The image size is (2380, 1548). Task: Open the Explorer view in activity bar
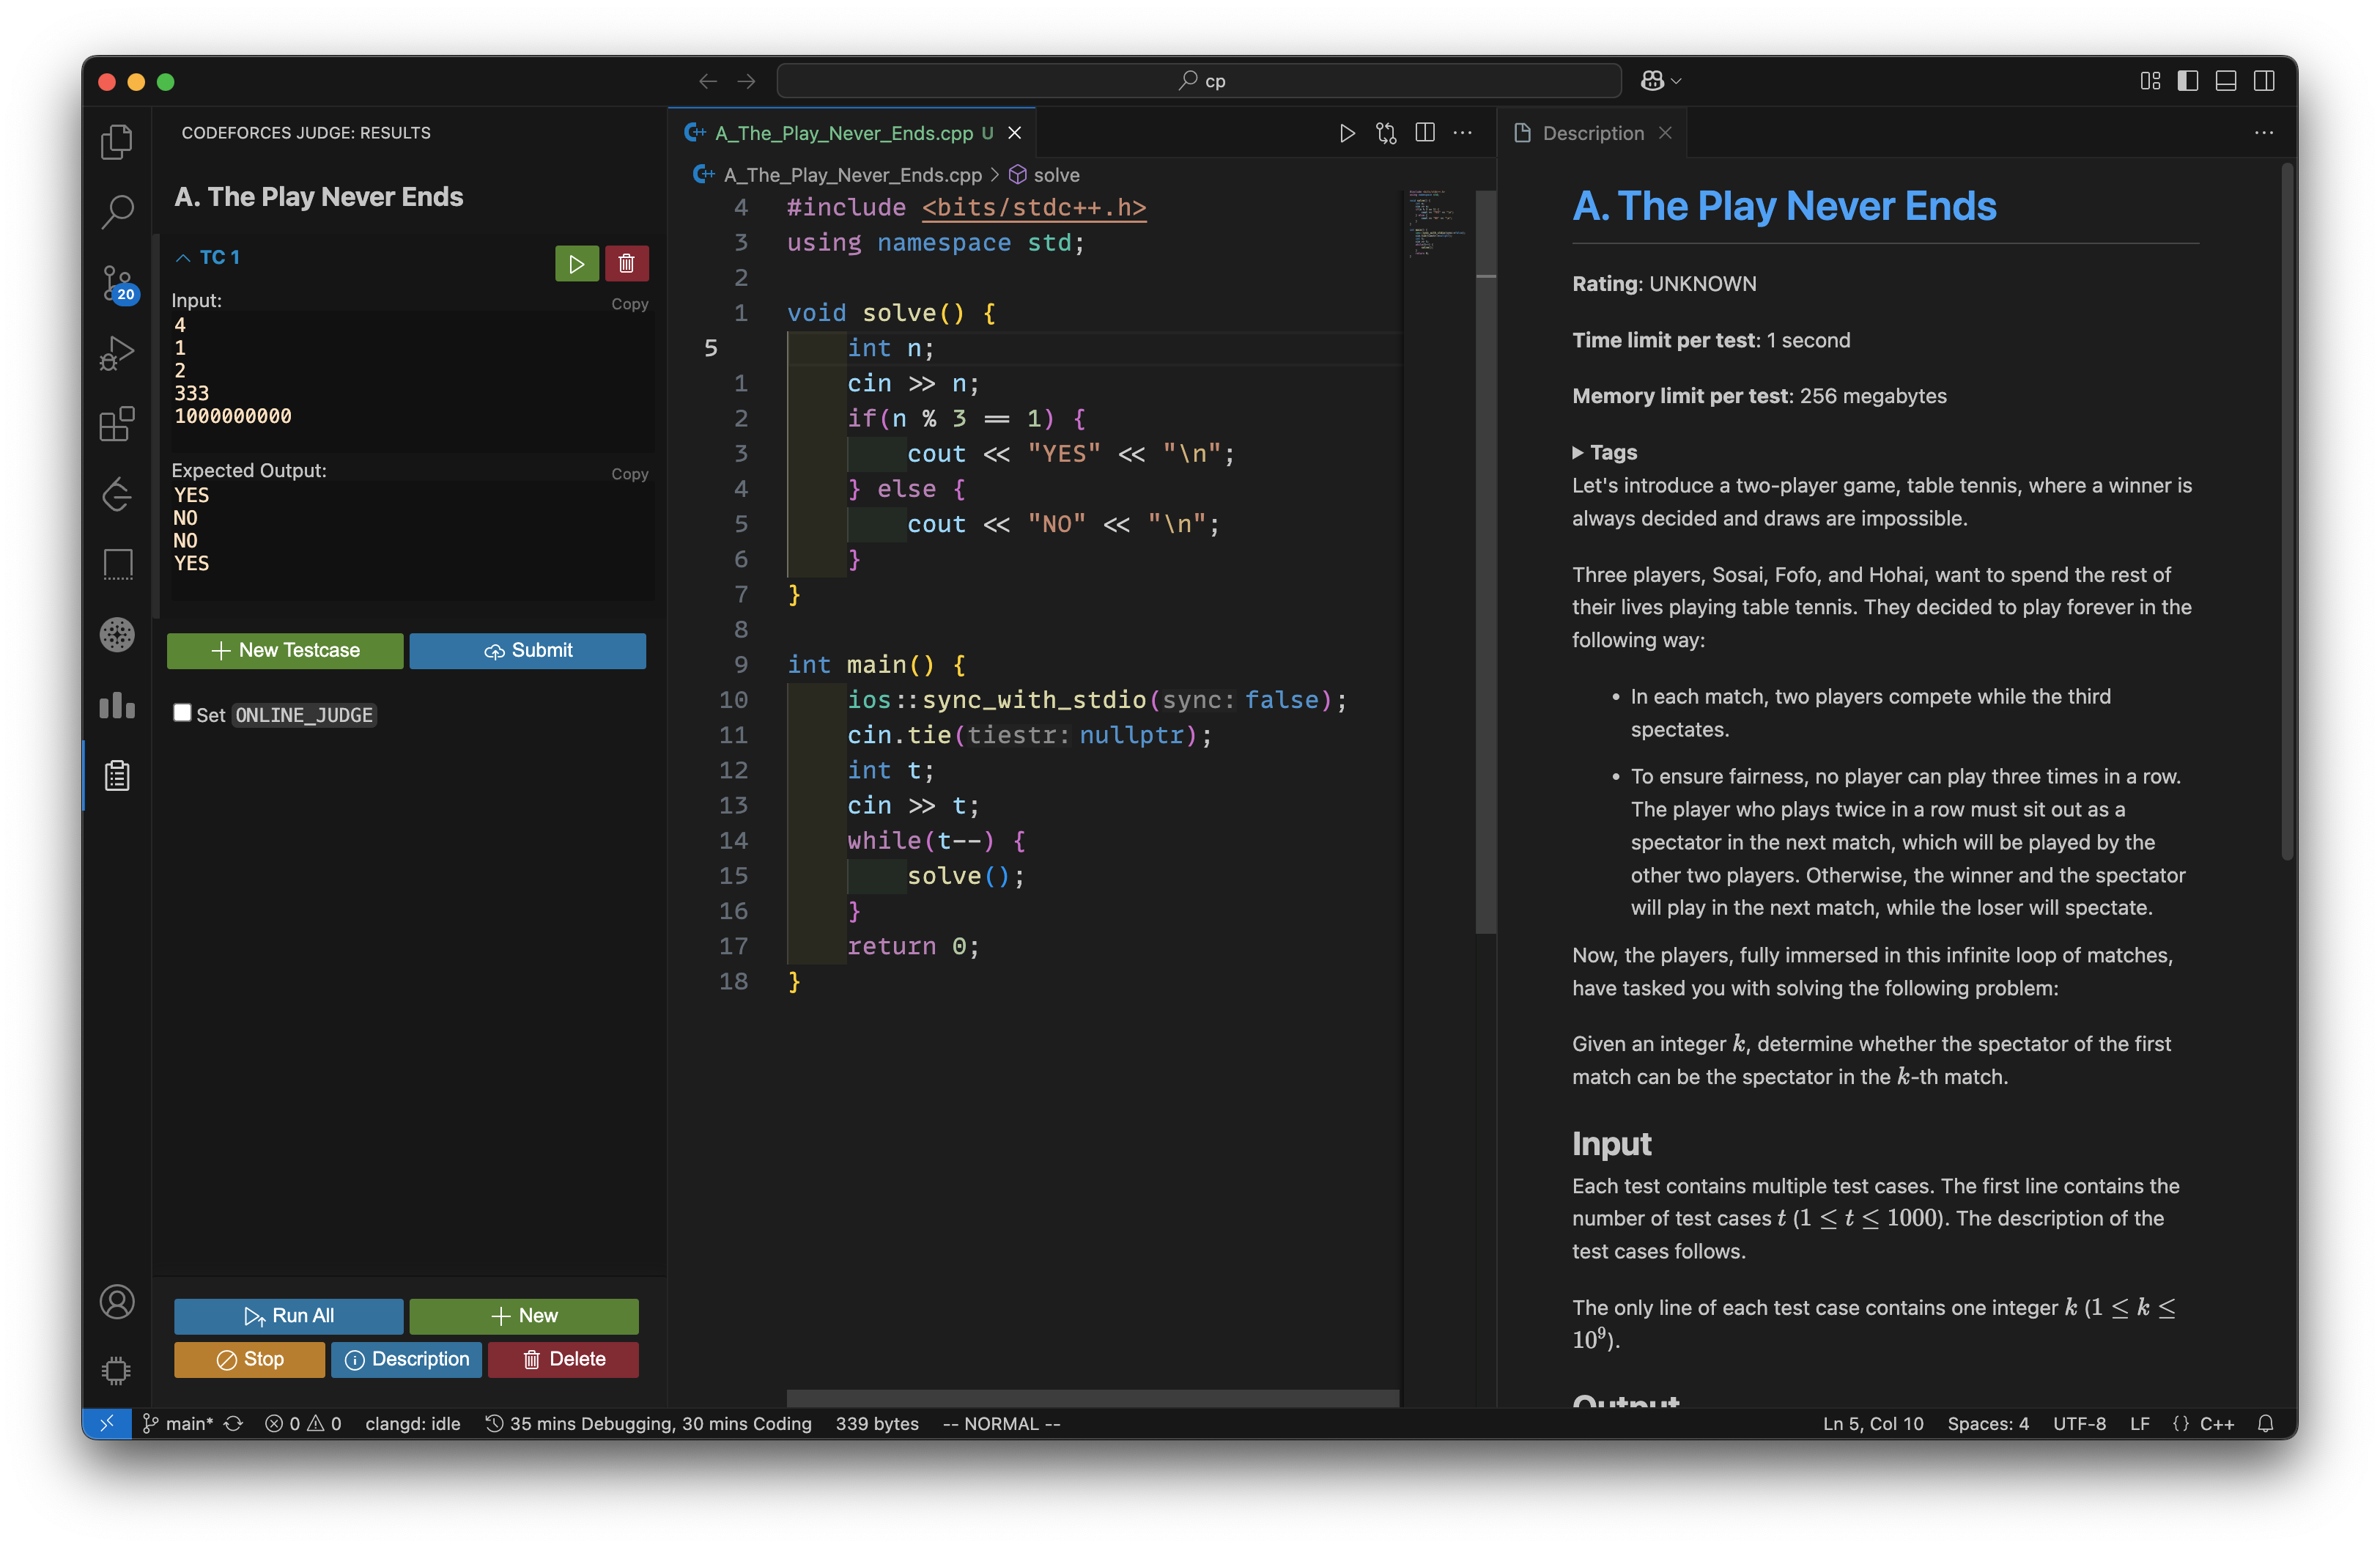tap(117, 141)
